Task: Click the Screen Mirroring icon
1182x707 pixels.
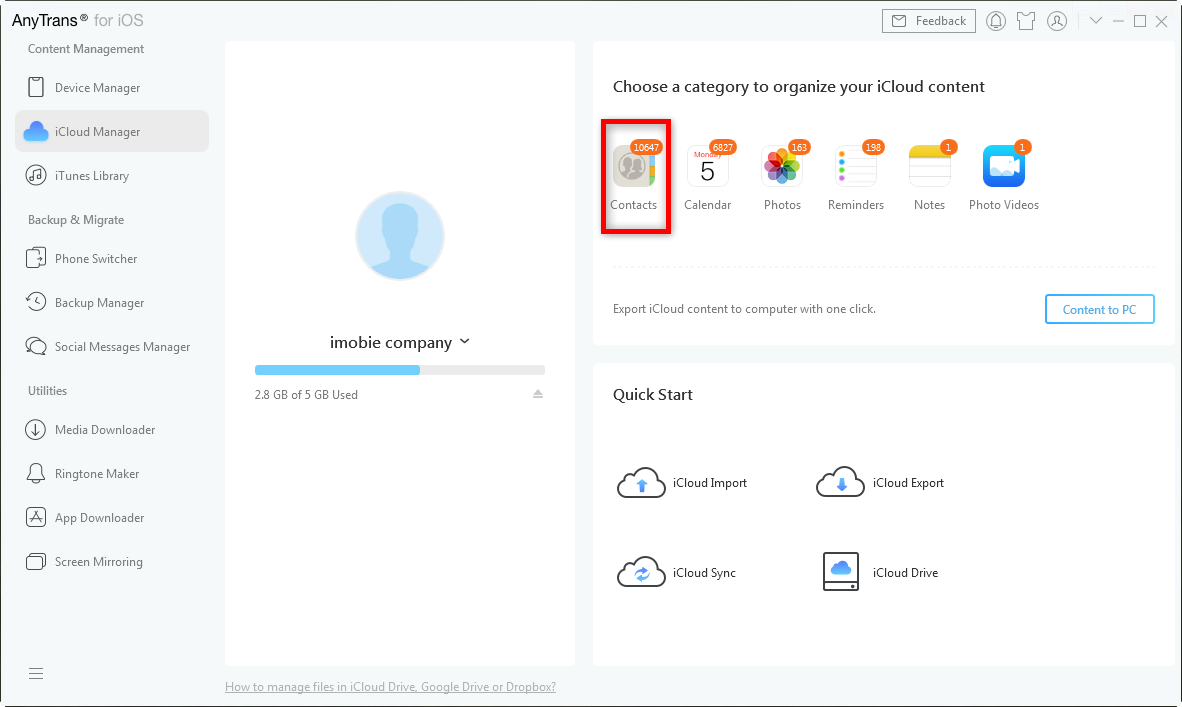Action: tap(35, 562)
